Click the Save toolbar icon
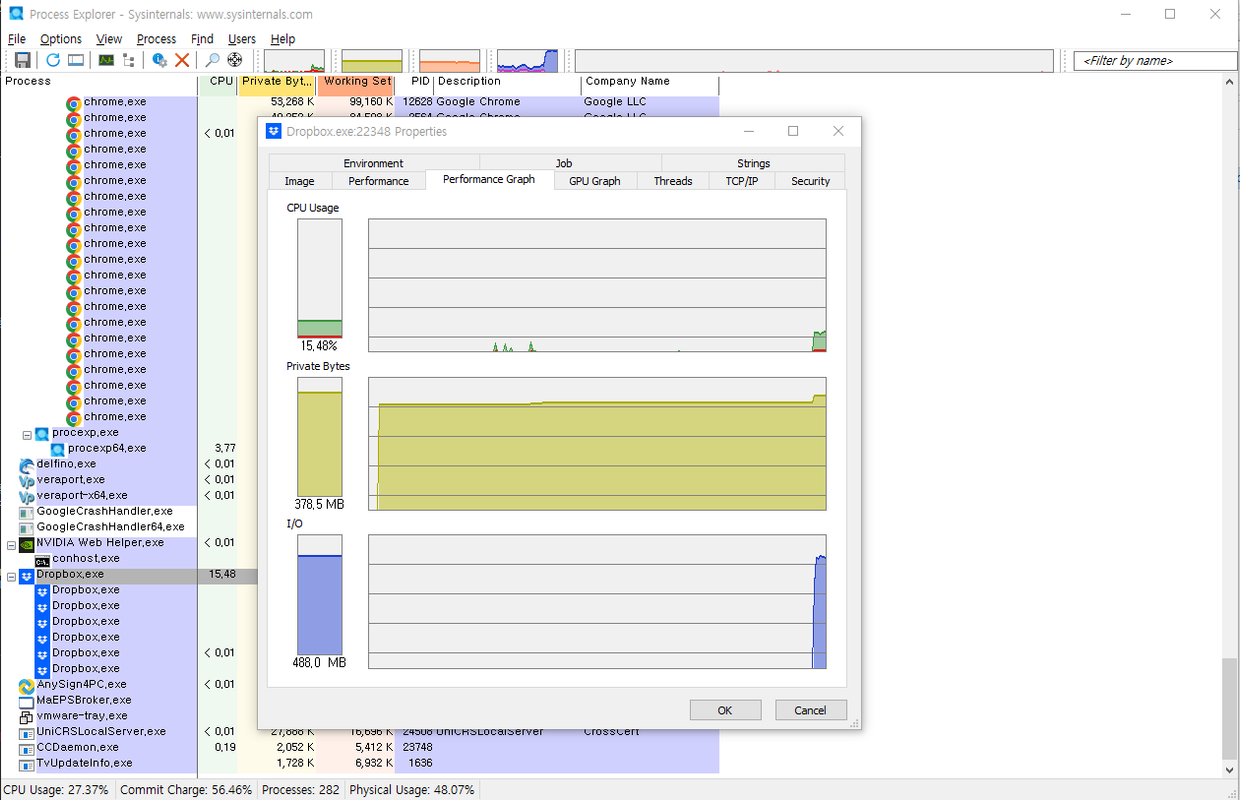The width and height of the screenshot is (1240, 800). pyautogui.click(x=23, y=60)
